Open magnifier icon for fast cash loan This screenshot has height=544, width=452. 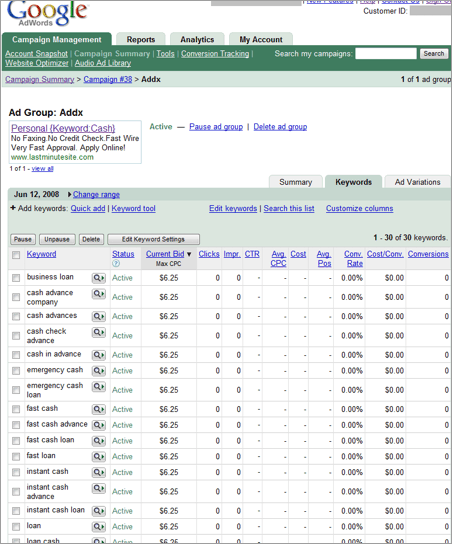pyautogui.click(x=99, y=441)
